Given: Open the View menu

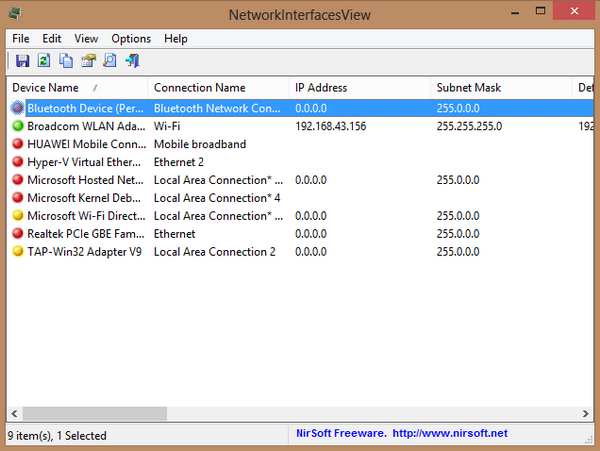Looking at the screenshot, I should pyautogui.click(x=86, y=39).
